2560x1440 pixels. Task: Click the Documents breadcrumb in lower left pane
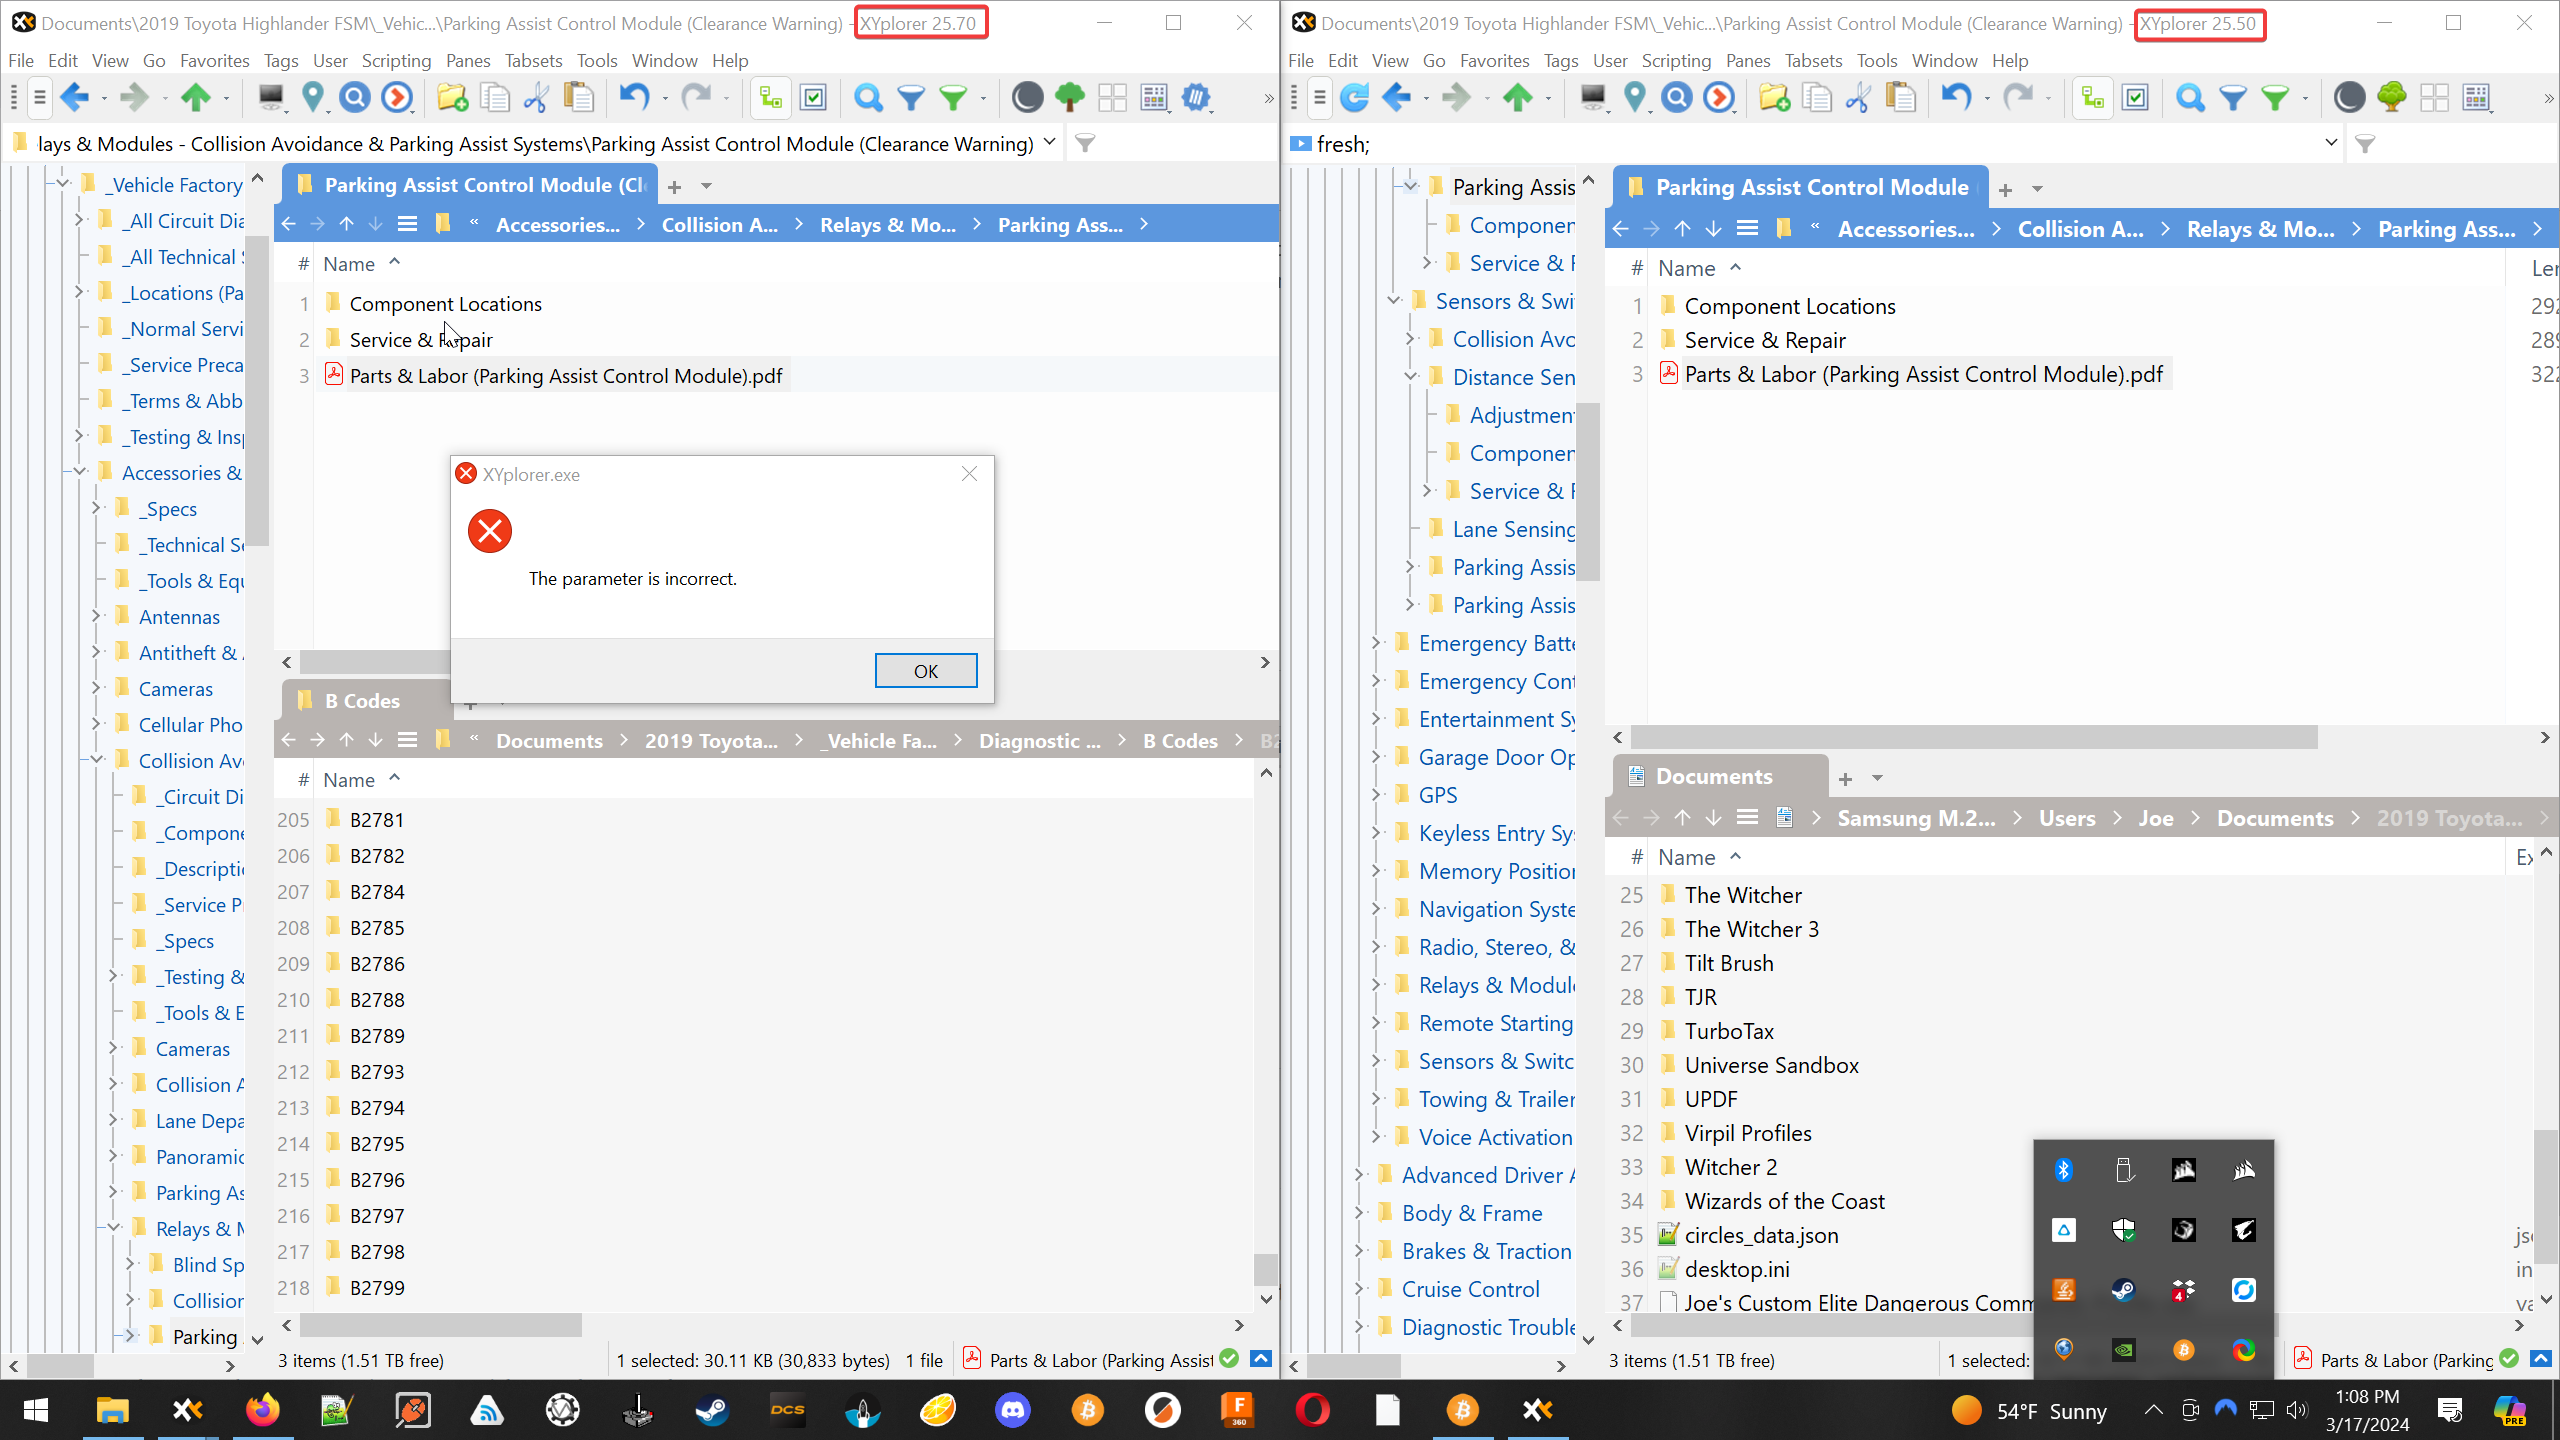pyautogui.click(x=549, y=741)
